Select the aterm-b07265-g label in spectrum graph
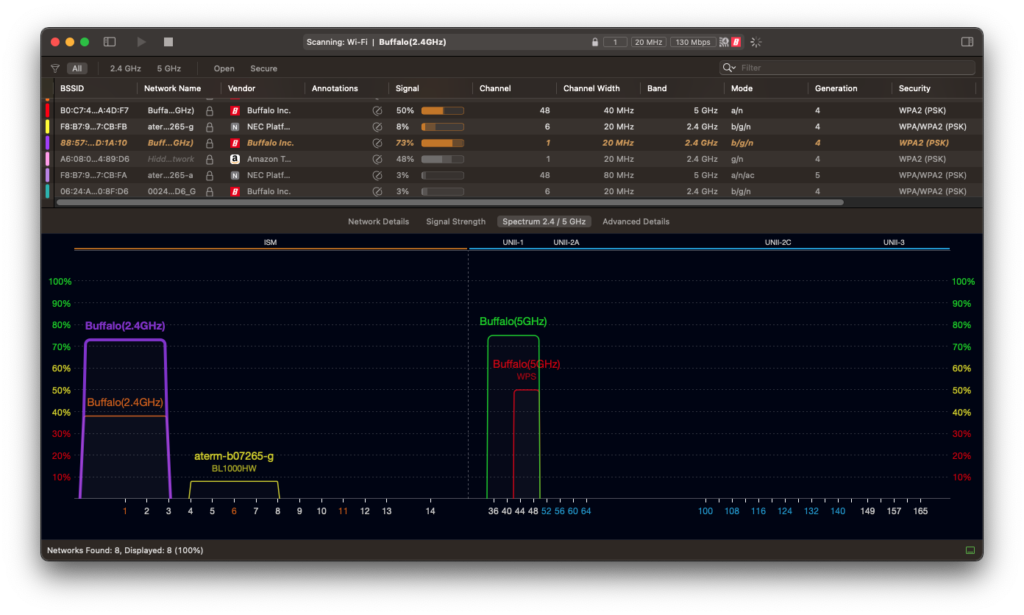 pos(234,456)
